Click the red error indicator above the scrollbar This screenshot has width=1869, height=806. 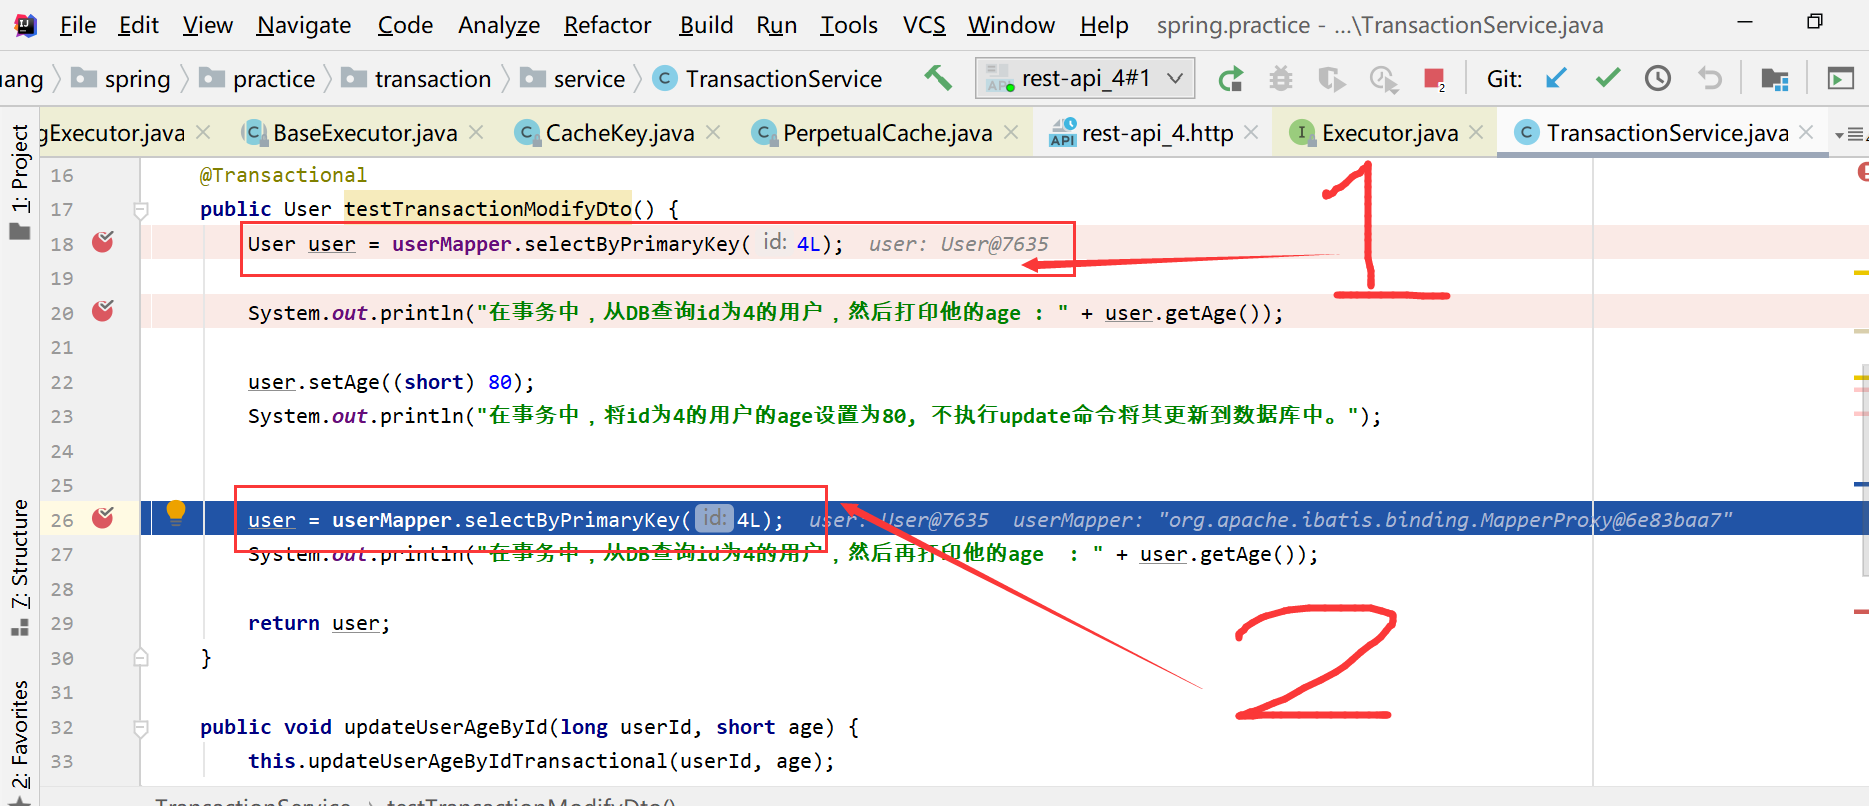[x=1863, y=172]
